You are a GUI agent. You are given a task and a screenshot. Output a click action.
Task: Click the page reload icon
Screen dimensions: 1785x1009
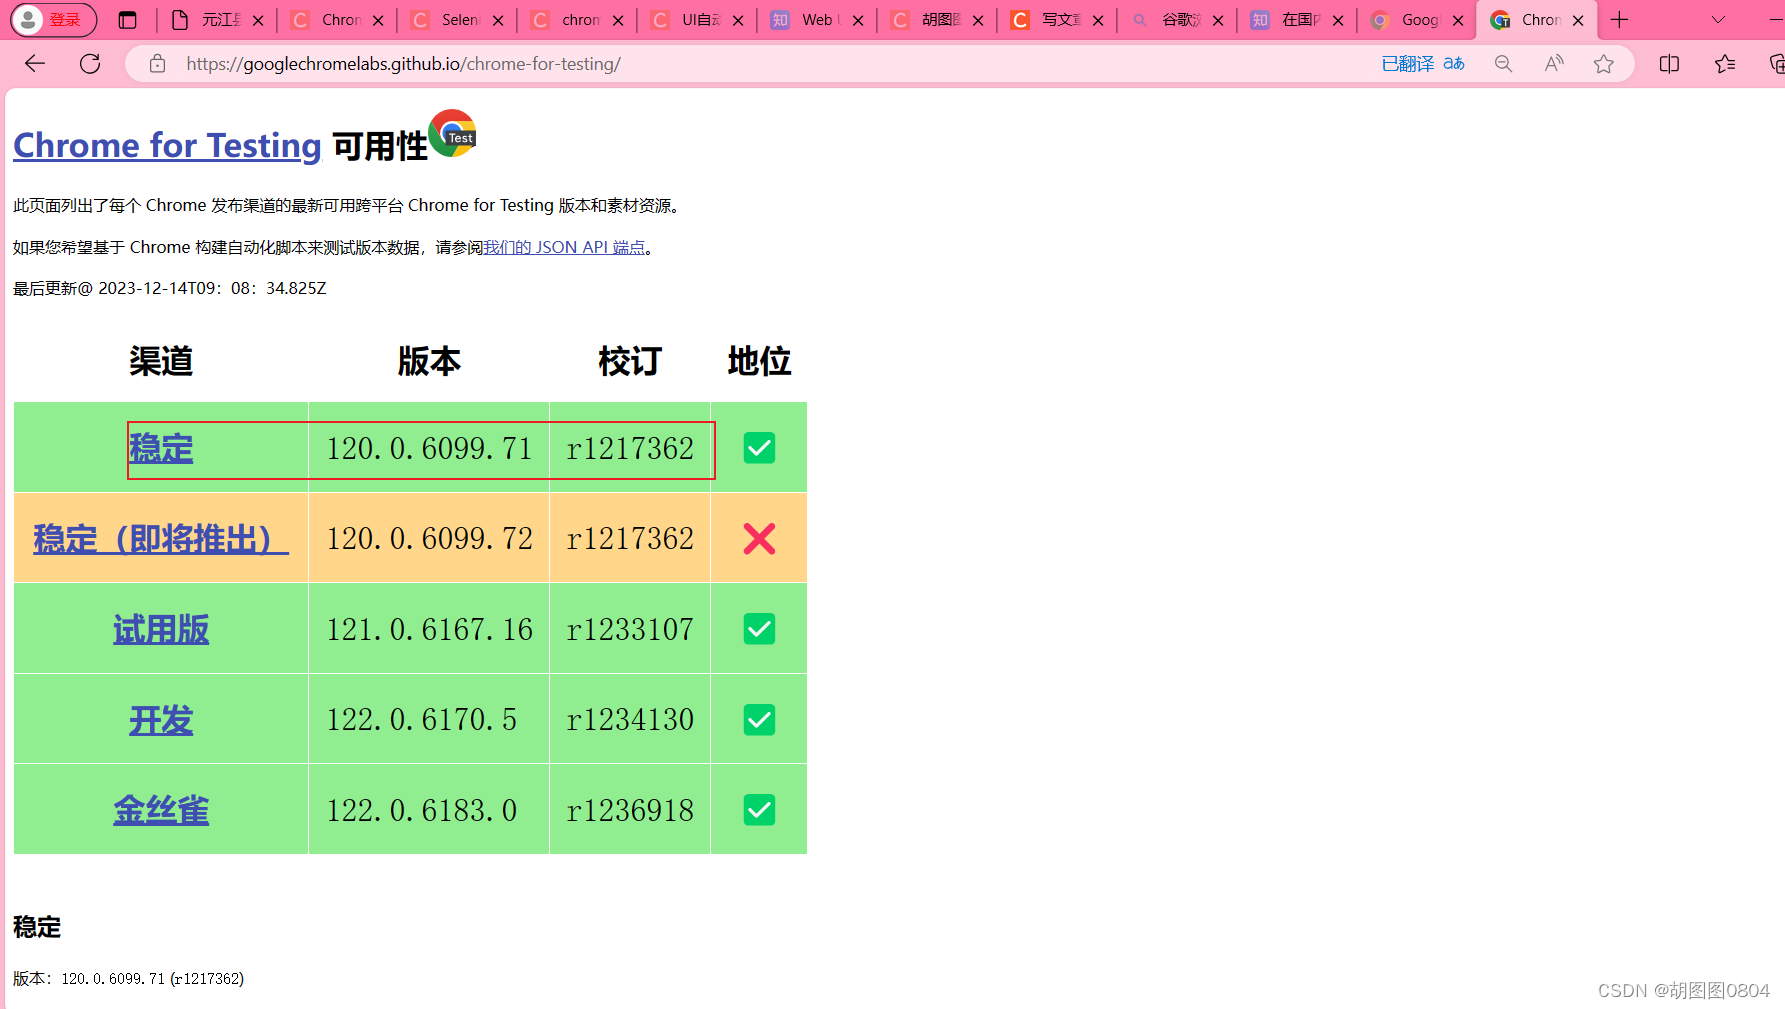point(90,63)
